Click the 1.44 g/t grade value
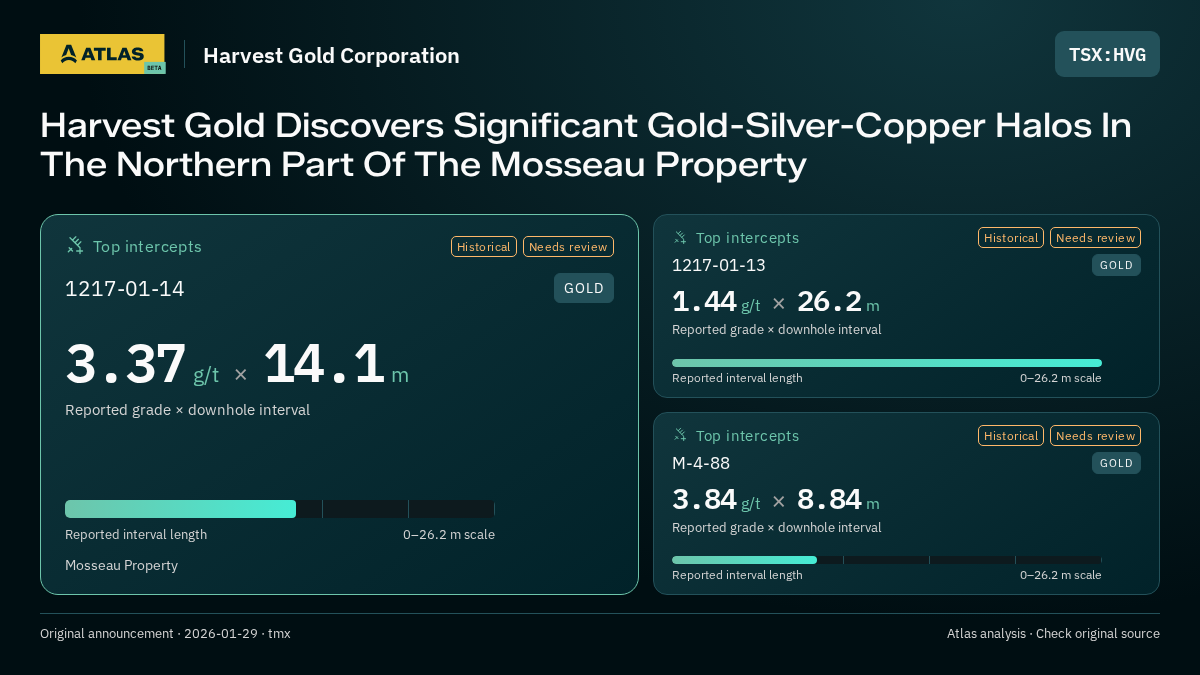This screenshot has height=675, width=1200. click(x=716, y=302)
